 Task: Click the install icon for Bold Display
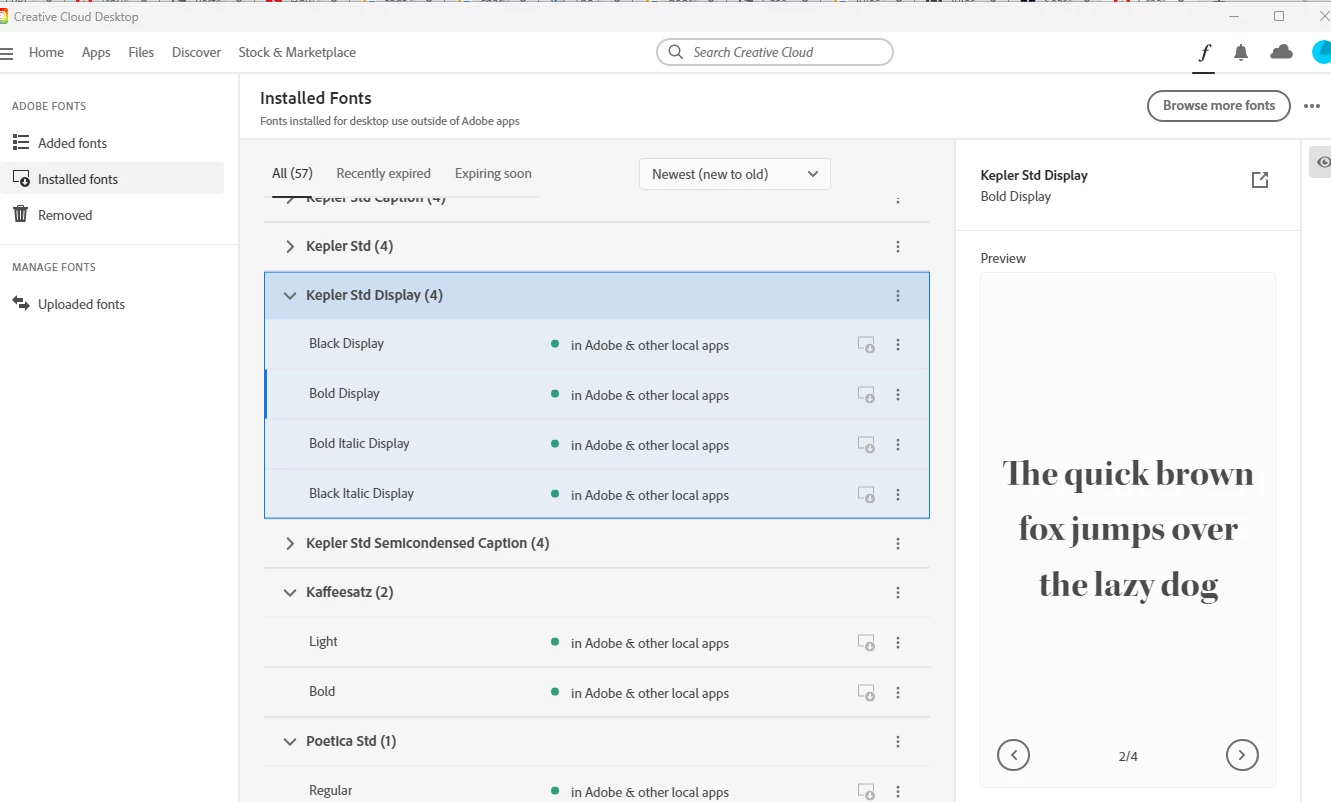coord(866,395)
